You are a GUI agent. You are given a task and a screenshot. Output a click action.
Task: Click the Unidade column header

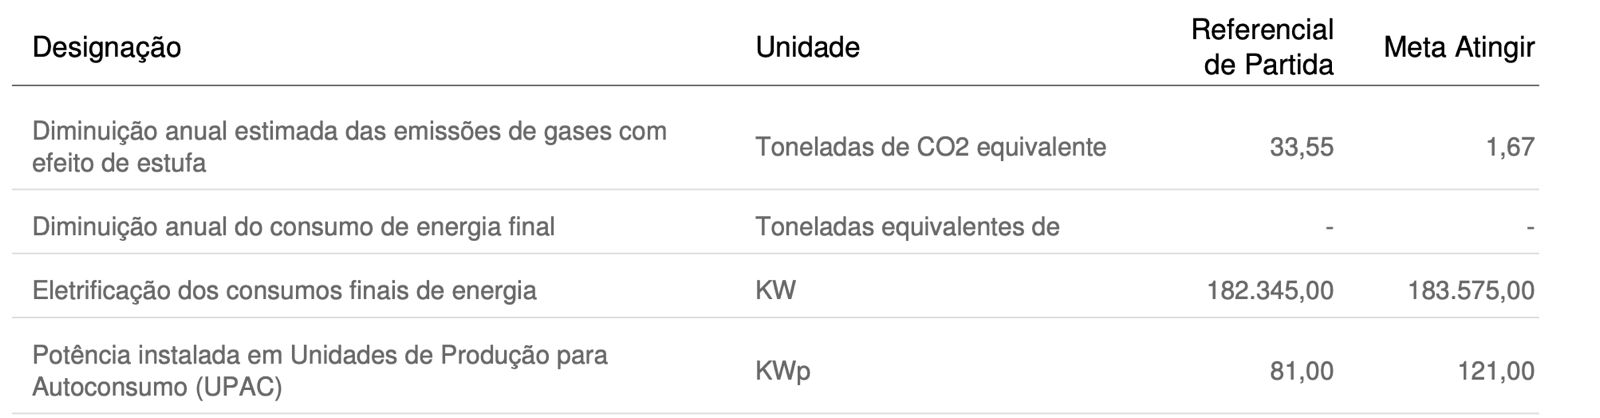click(x=807, y=47)
